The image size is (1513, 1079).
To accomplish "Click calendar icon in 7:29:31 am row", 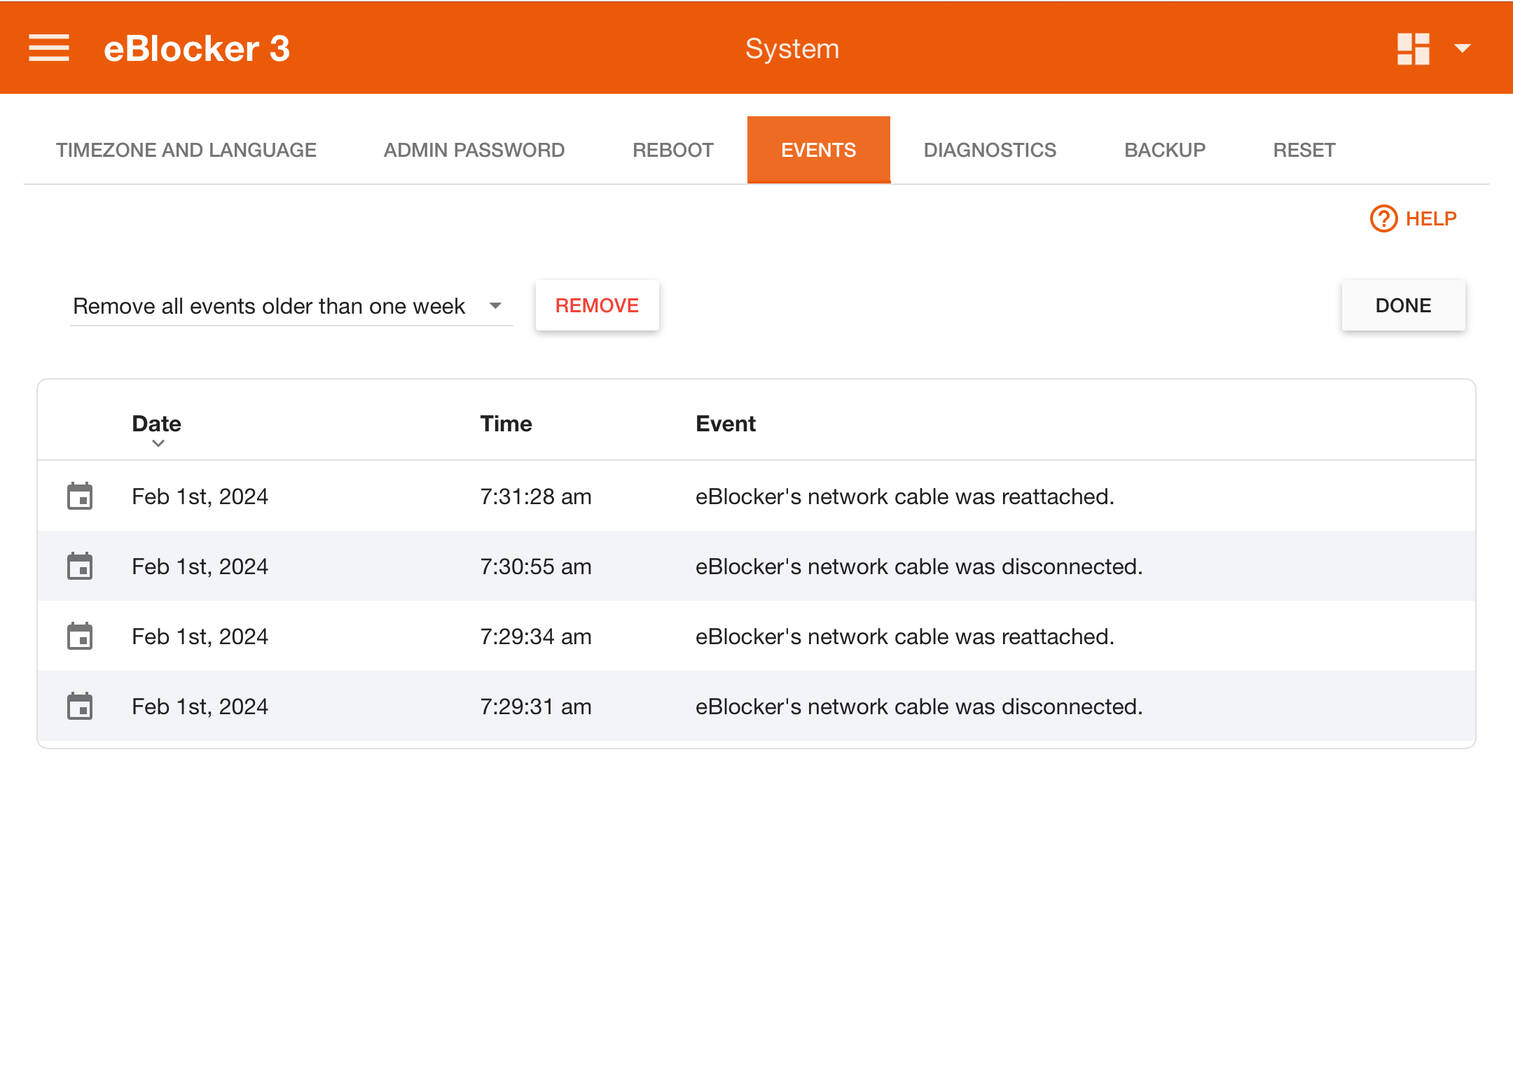I will (80, 706).
